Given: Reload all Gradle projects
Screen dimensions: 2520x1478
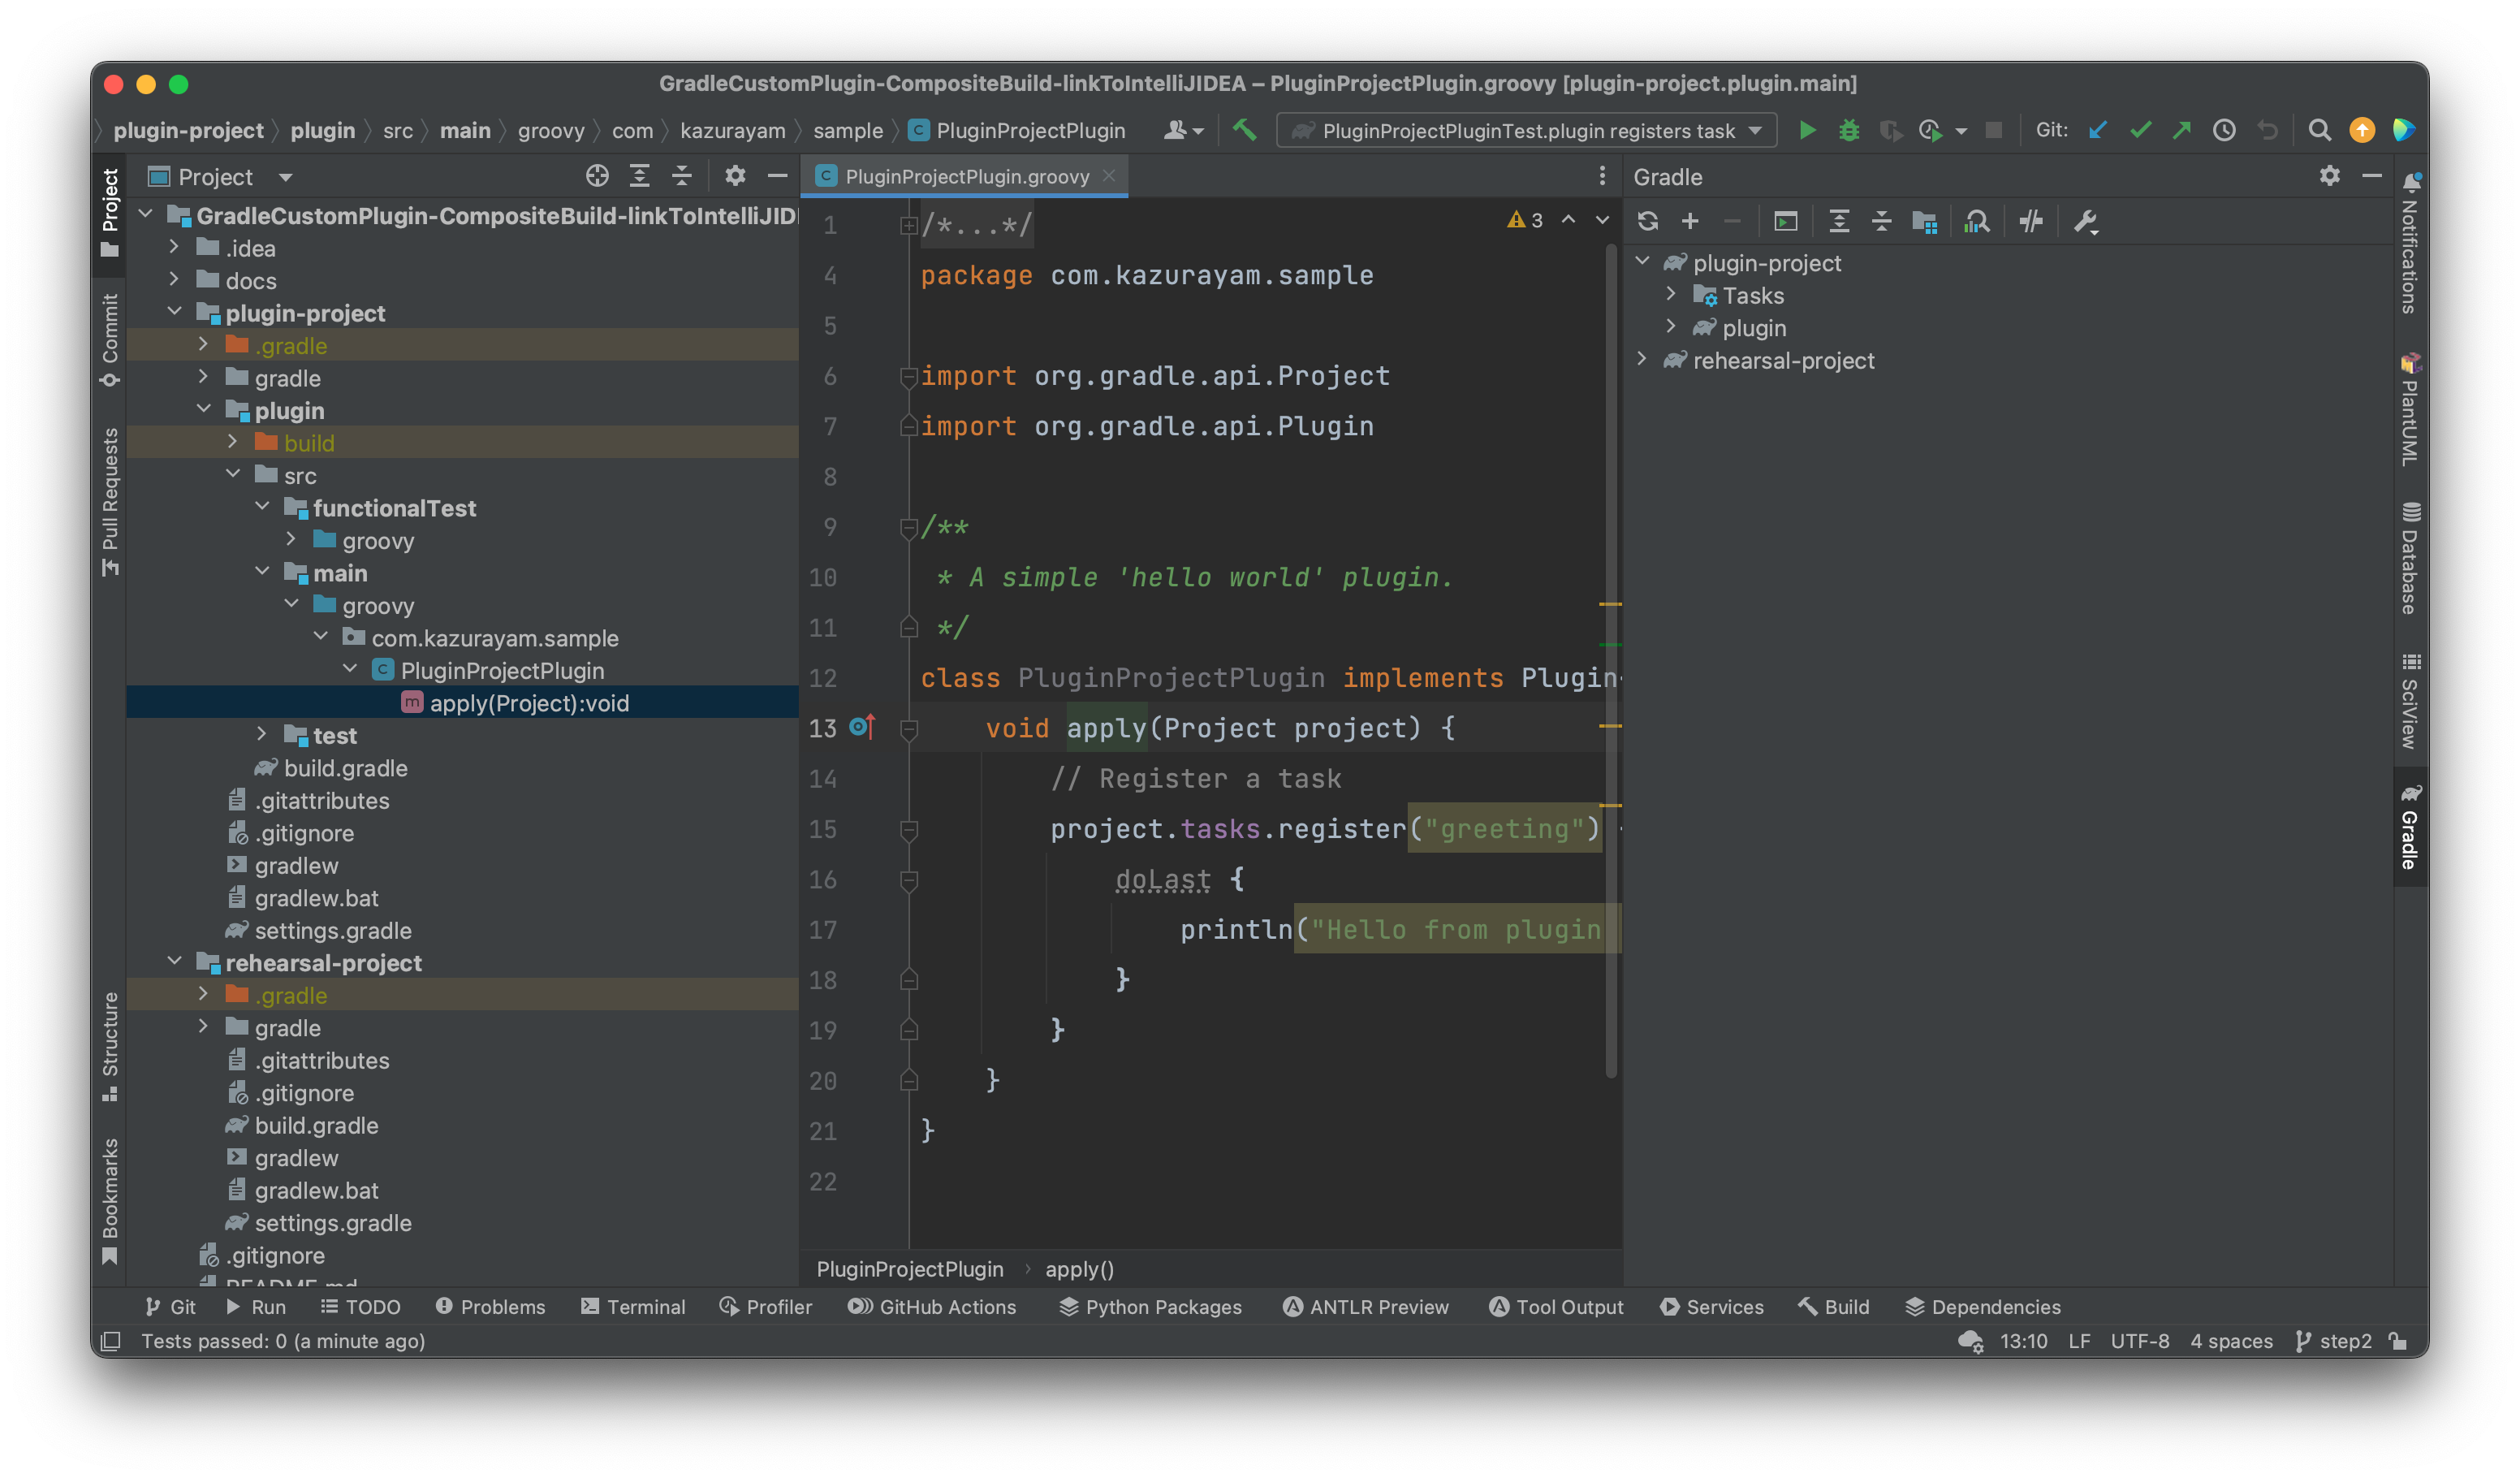Looking at the screenshot, I should [x=1648, y=221].
